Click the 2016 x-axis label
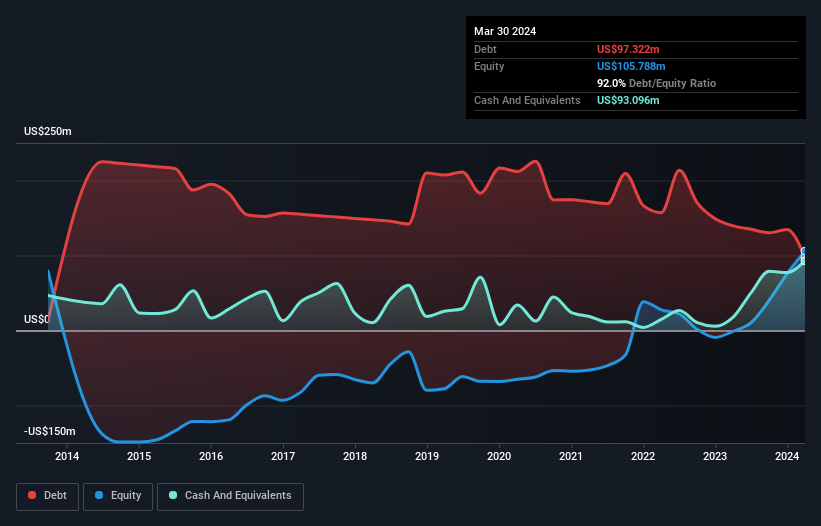821x526 pixels. [x=211, y=456]
